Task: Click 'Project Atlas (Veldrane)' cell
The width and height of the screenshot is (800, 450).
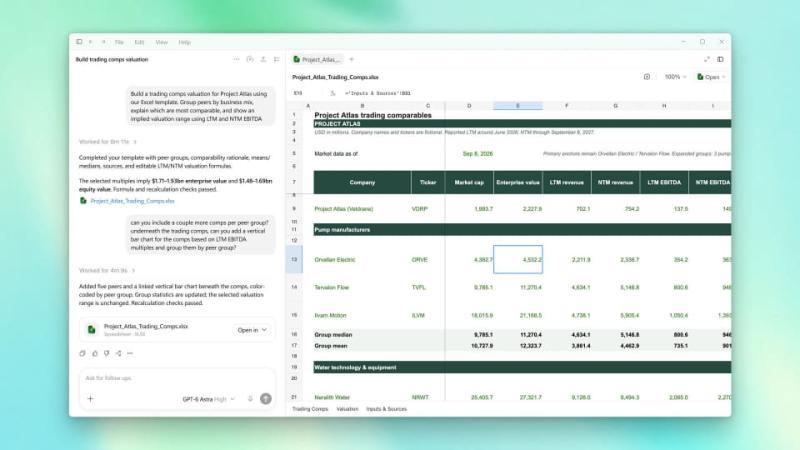Action: [x=343, y=209]
